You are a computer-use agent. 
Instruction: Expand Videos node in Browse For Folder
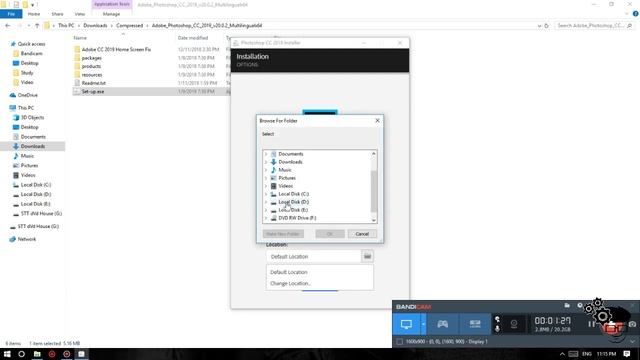(266, 186)
